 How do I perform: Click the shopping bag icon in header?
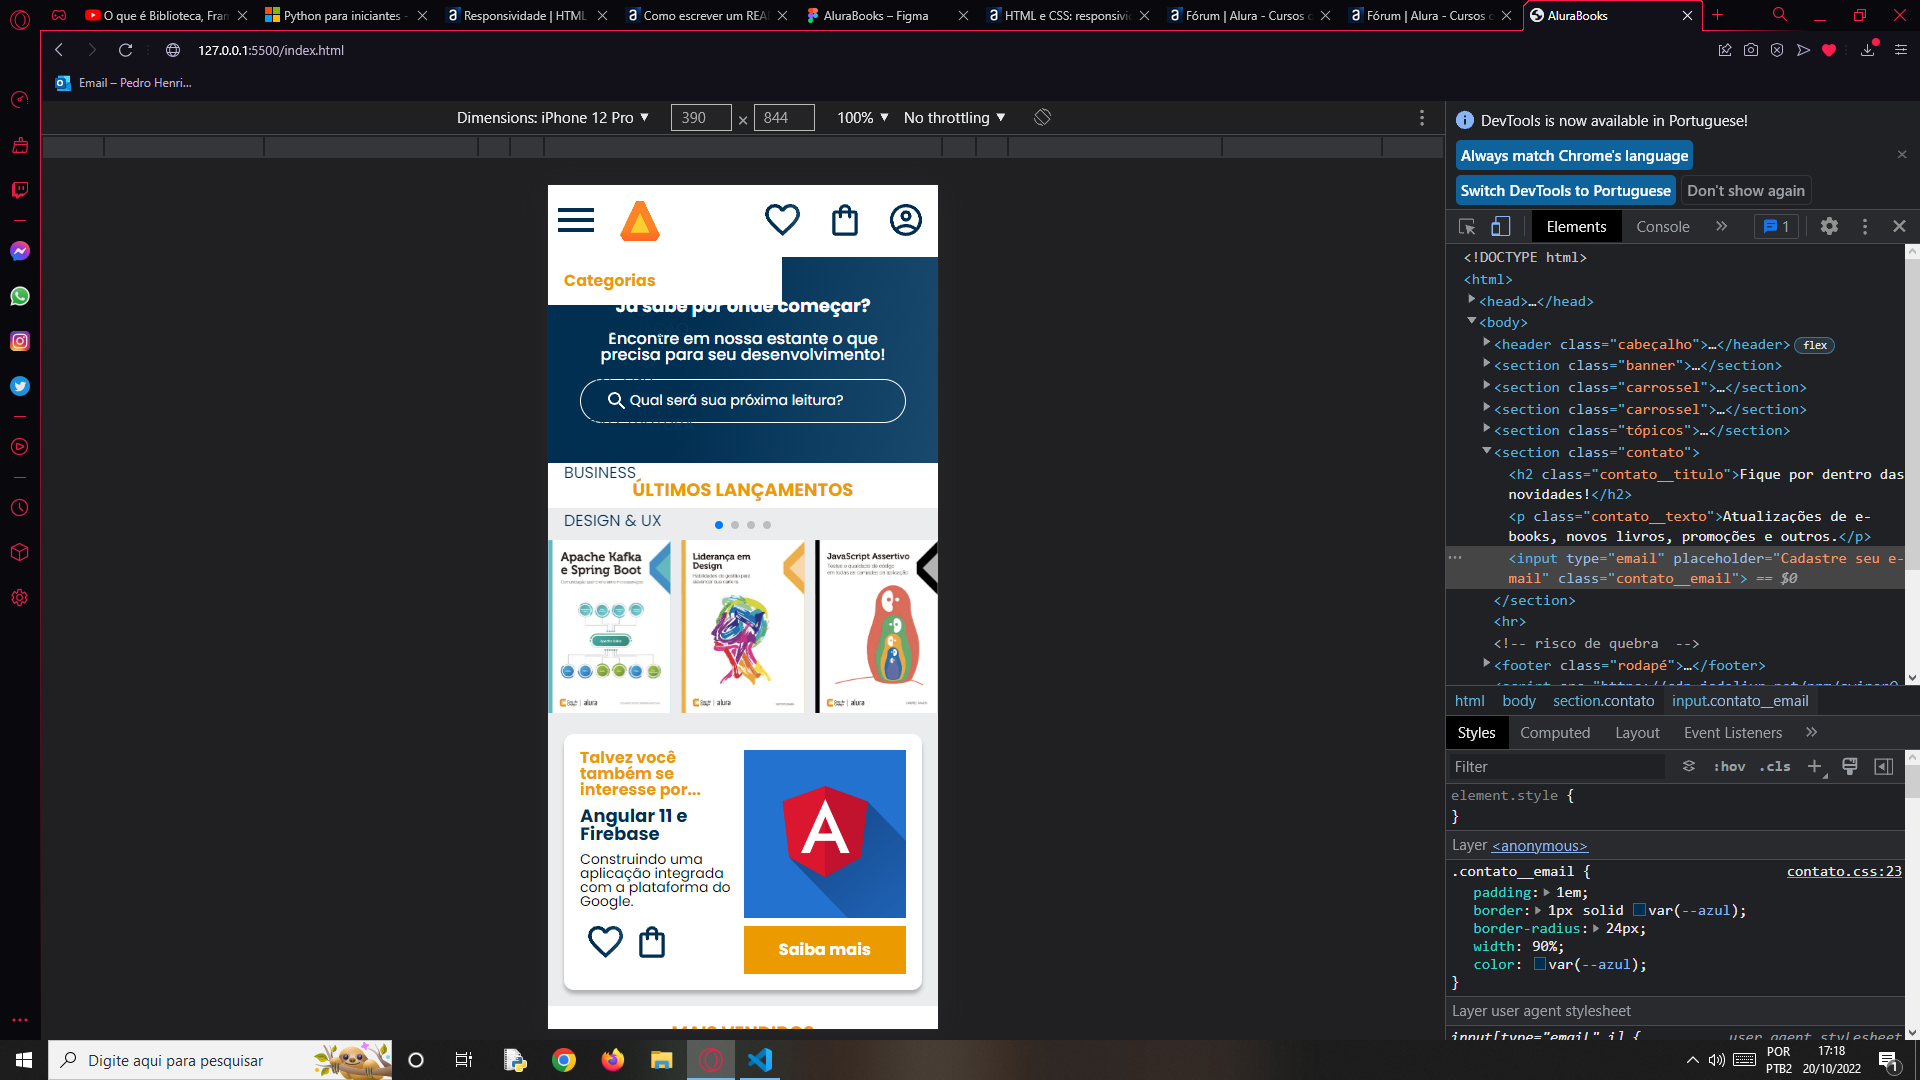pos(843,220)
